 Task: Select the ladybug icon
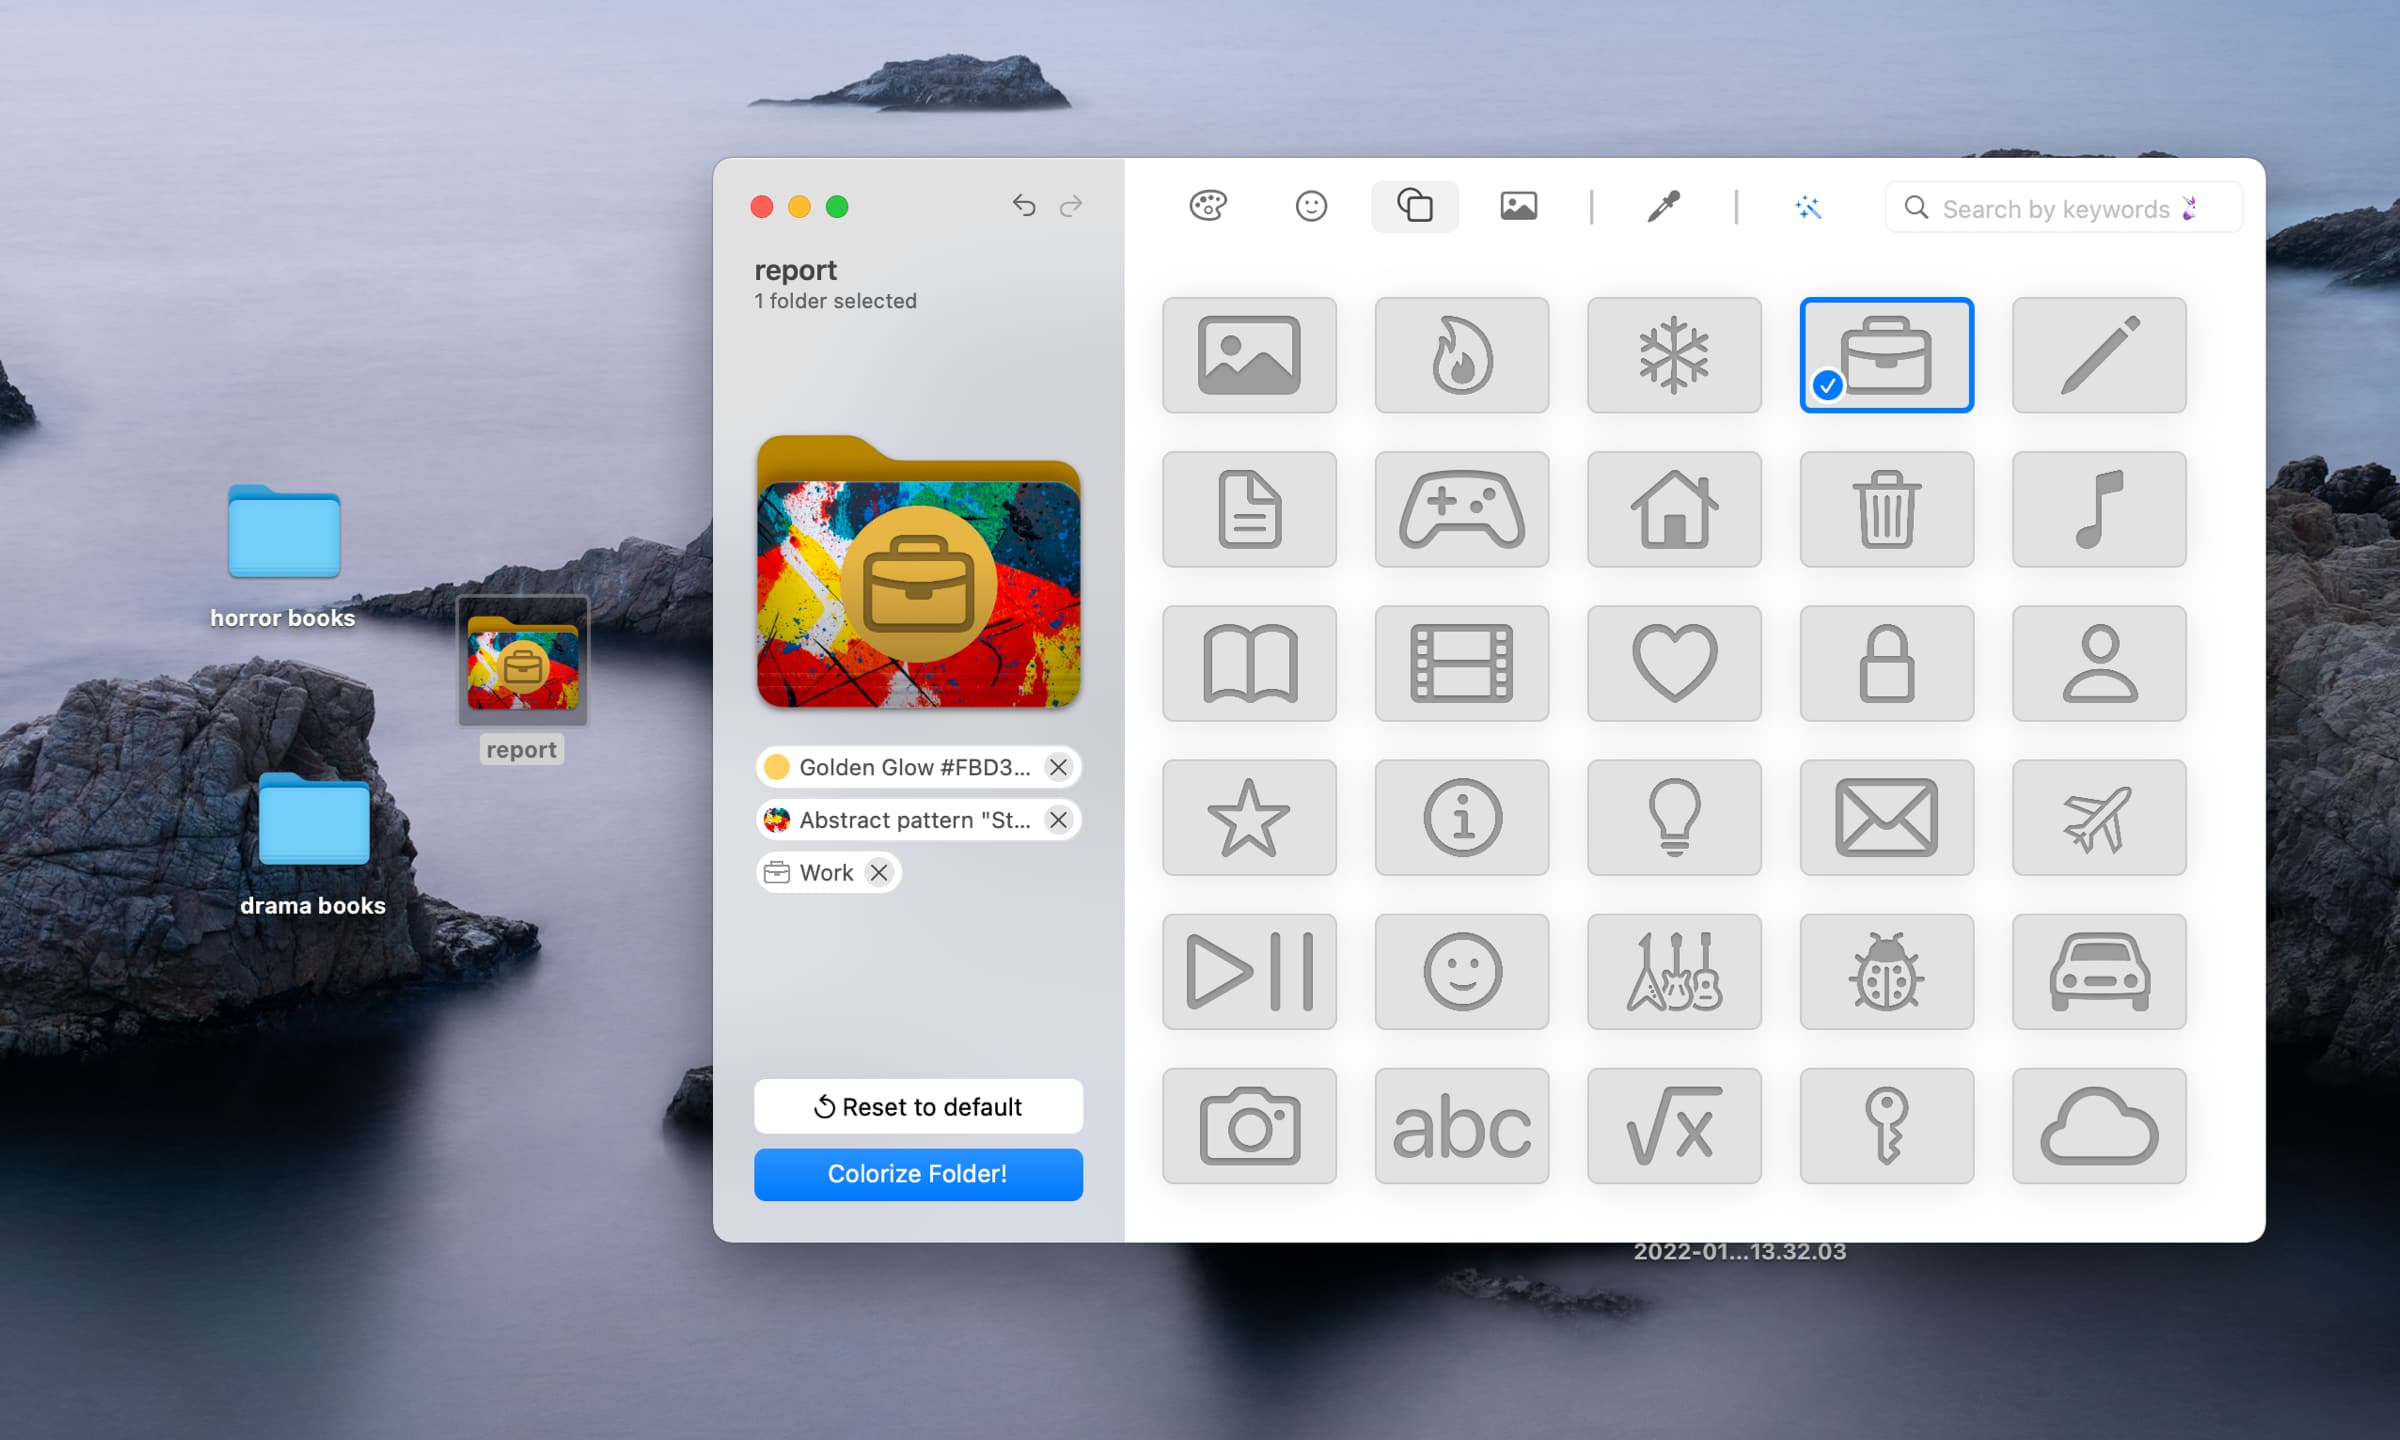pyautogui.click(x=1886, y=970)
